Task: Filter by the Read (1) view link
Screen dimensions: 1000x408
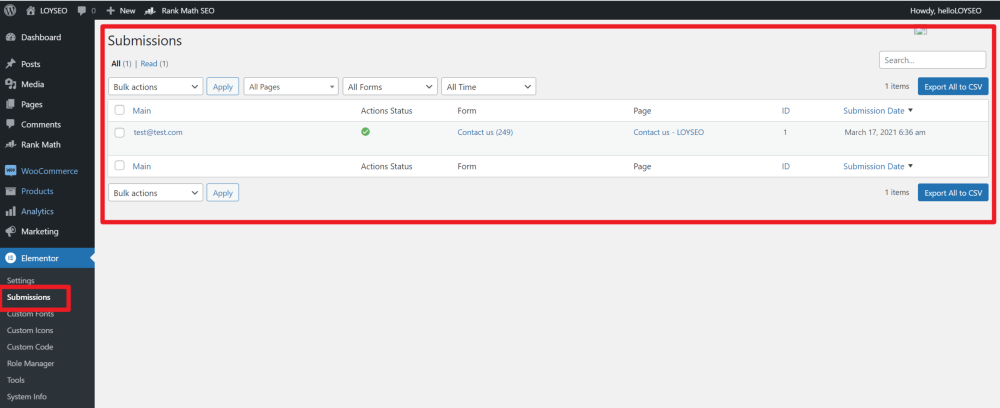Action: click(154, 64)
